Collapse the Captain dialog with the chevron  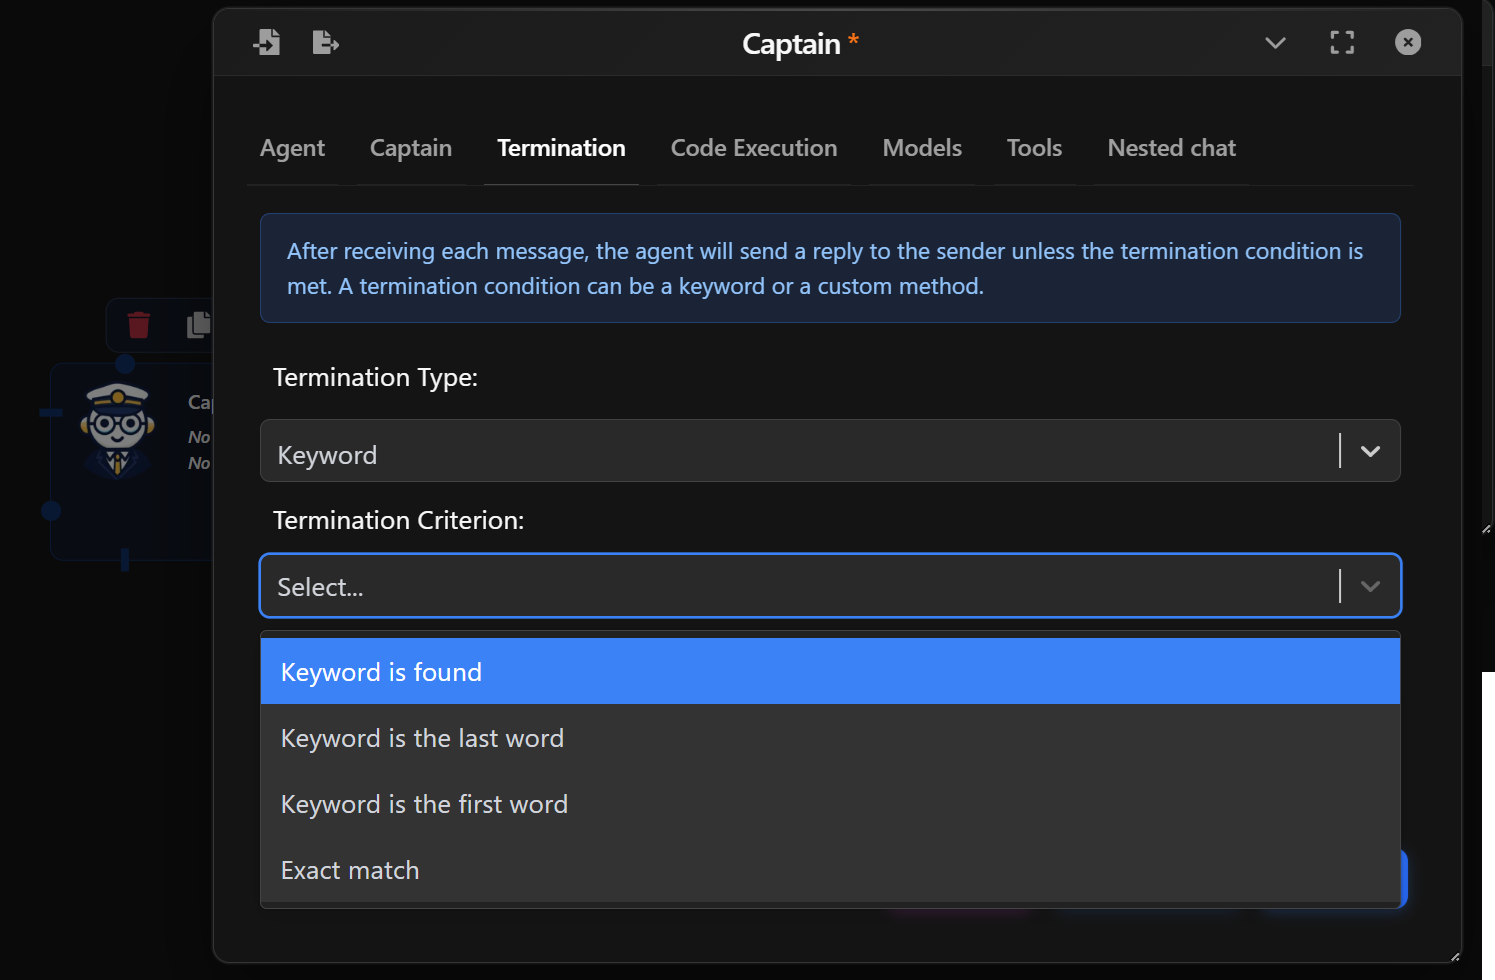pos(1274,44)
